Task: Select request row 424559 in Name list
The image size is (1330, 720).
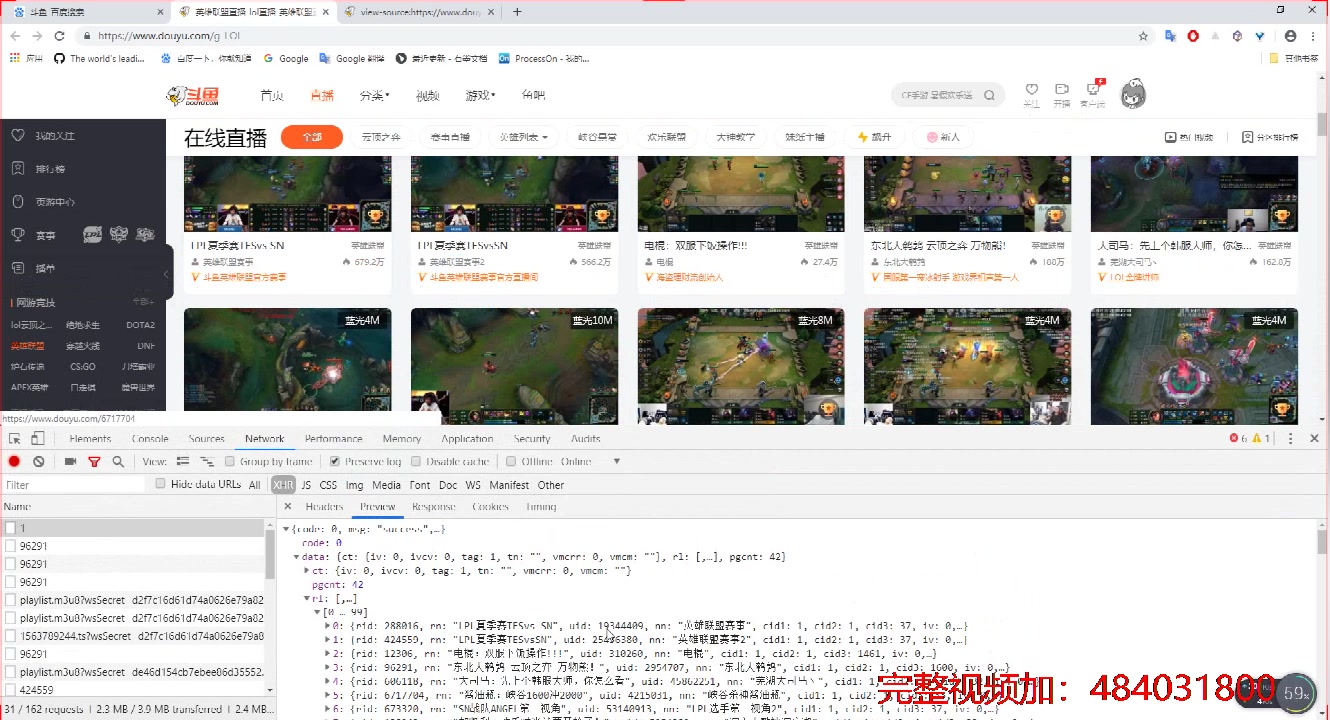Action: coord(132,690)
